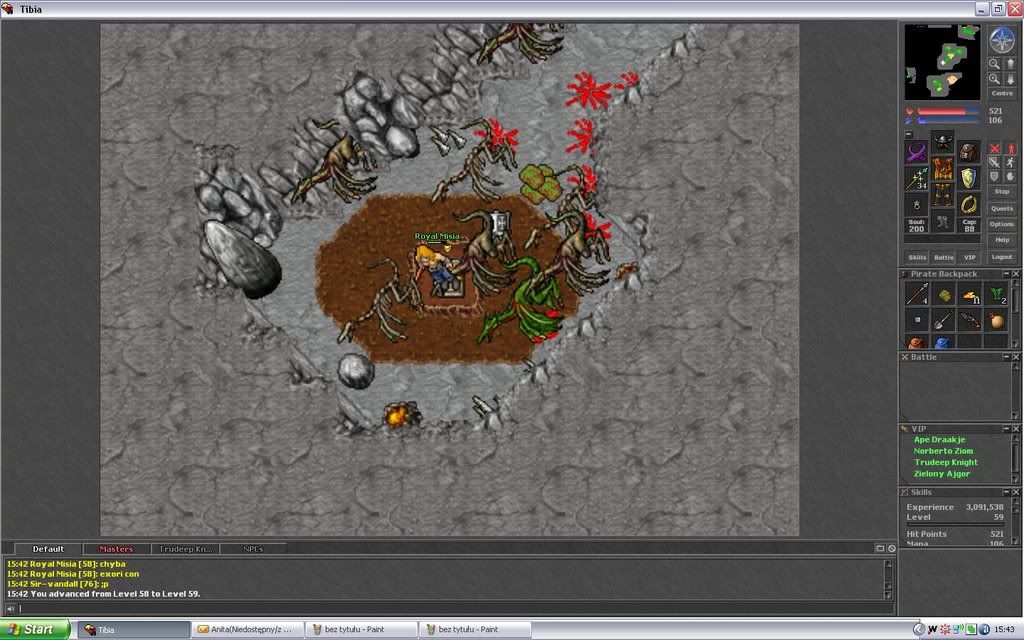This screenshot has width=1024, height=640.
Task: Toggle the red crossed swords mode
Action: (x=995, y=149)
